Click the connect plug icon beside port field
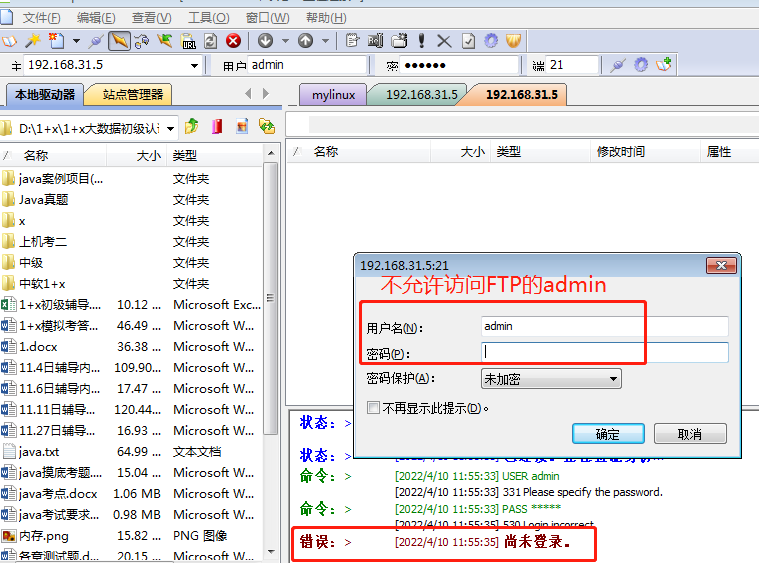This screenshot has width=759, height=563. click(x=618, y=65)
